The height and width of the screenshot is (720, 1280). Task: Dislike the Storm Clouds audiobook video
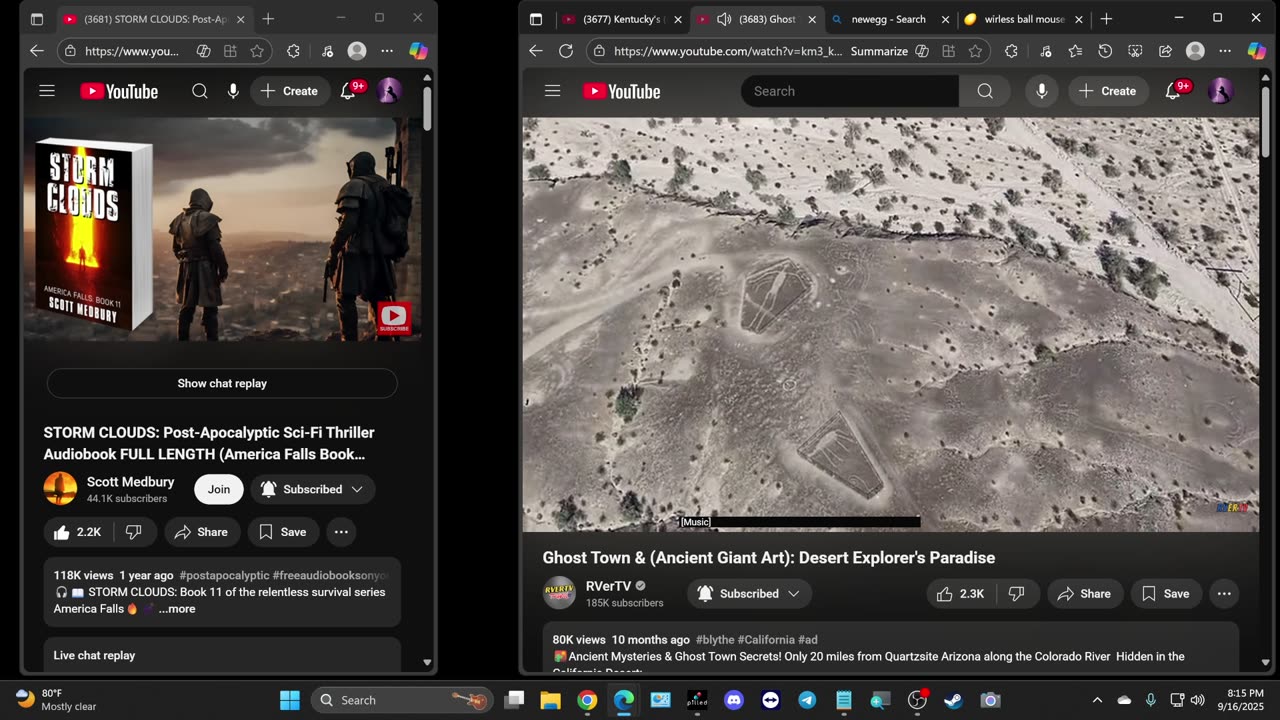133,532
